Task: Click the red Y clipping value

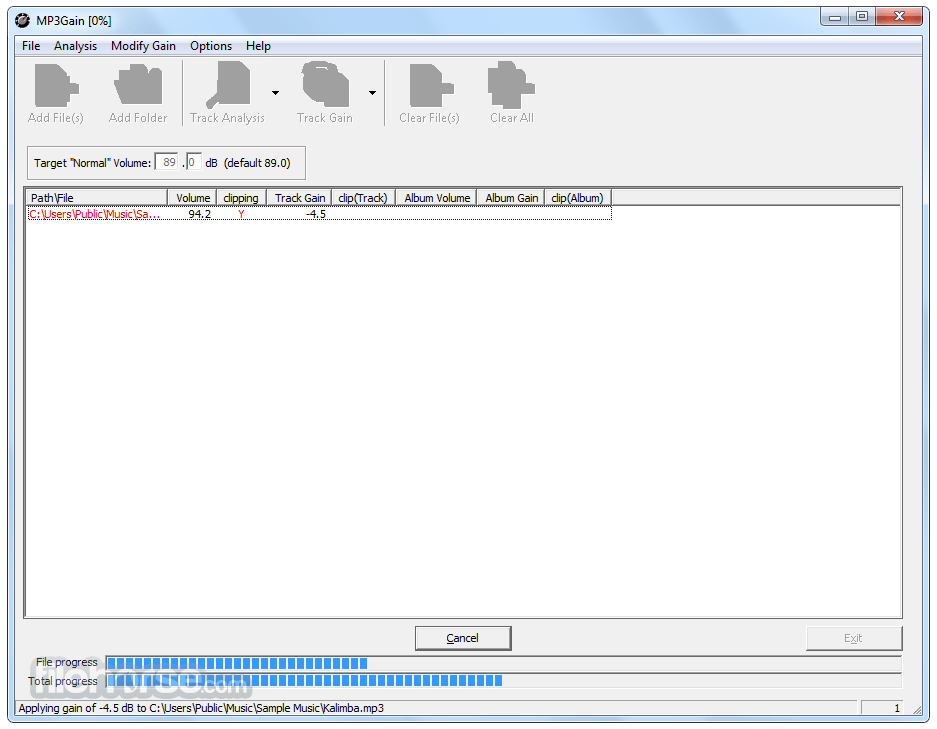Action: point(241,214)
